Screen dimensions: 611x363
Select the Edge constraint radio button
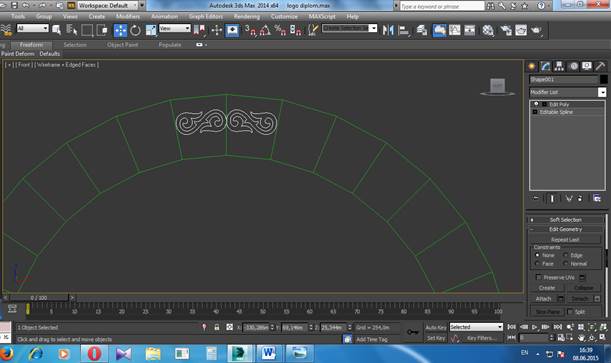(x=565, y=255)
